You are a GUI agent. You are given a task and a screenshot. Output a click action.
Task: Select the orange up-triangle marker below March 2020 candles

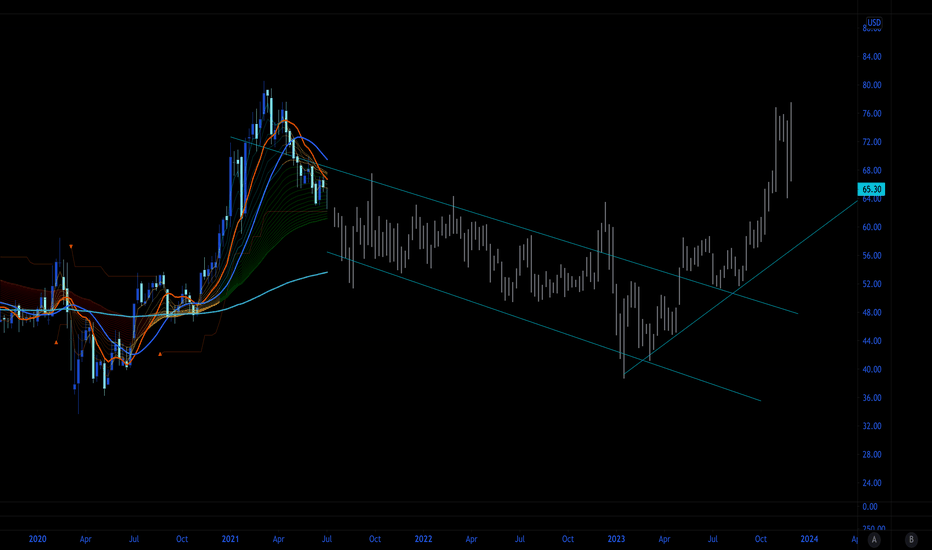point(56,342)
